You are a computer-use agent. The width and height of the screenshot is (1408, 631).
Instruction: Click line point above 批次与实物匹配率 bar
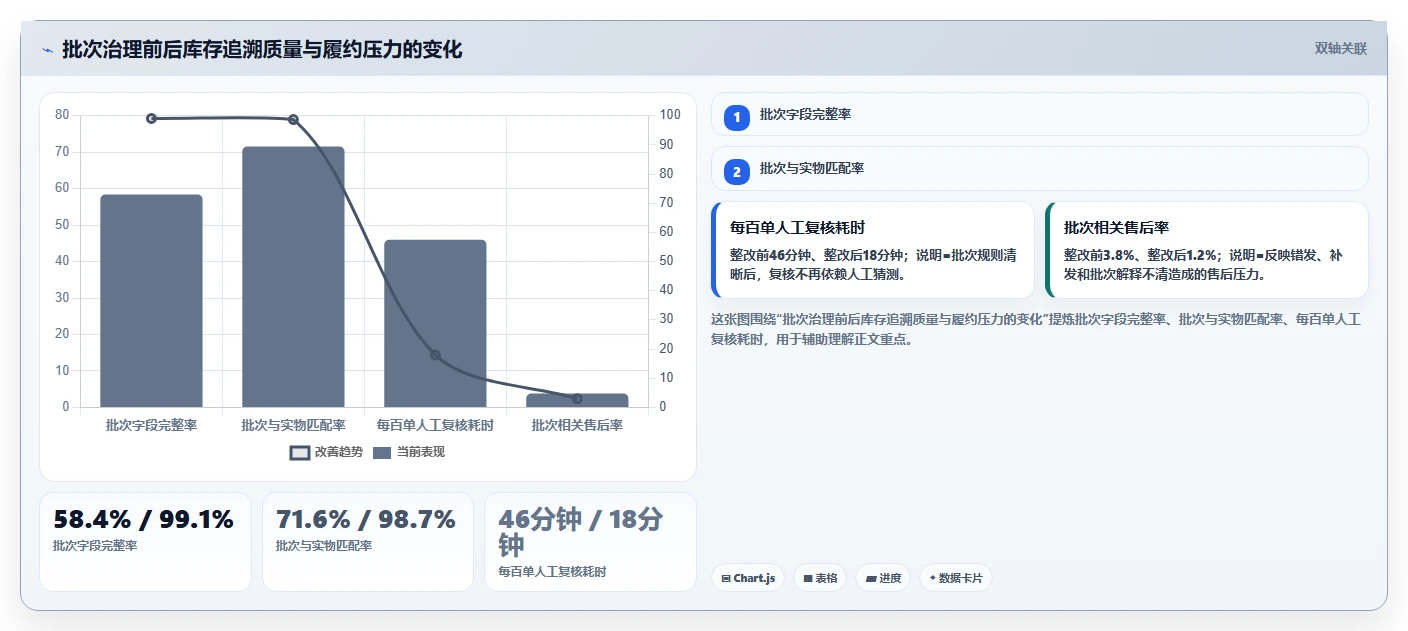(x=293, y=119)
